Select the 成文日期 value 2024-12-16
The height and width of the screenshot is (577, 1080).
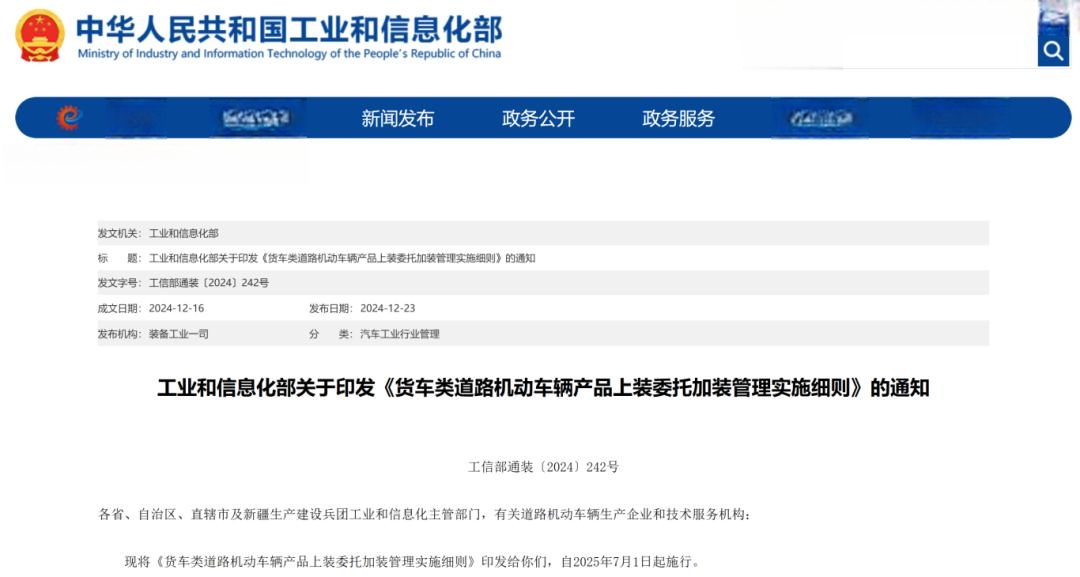(x=176, y=308)
